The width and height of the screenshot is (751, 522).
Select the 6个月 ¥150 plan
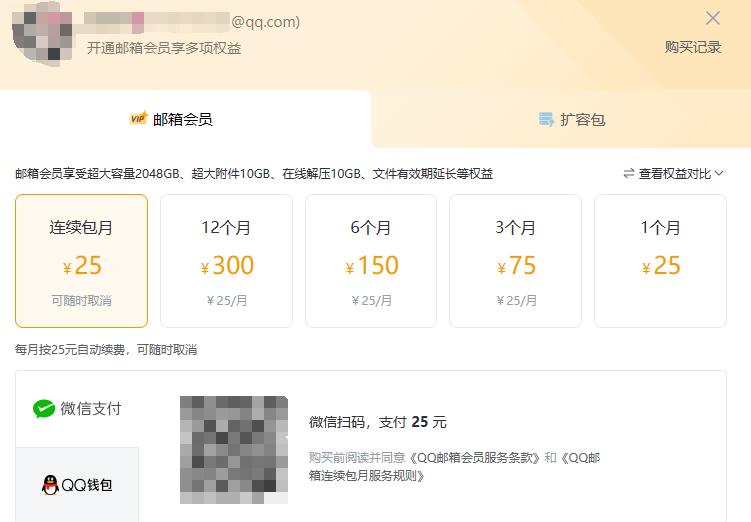tap(371, 261)
